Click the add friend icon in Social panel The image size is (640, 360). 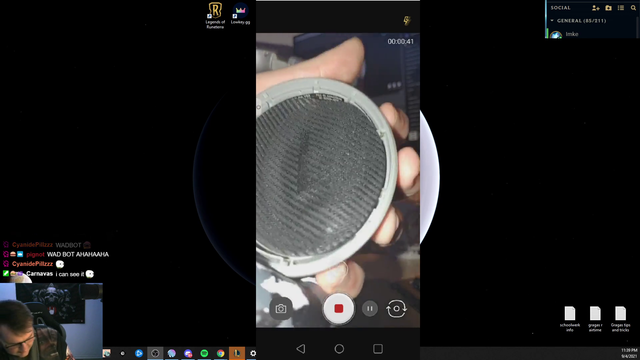[596, 8]
